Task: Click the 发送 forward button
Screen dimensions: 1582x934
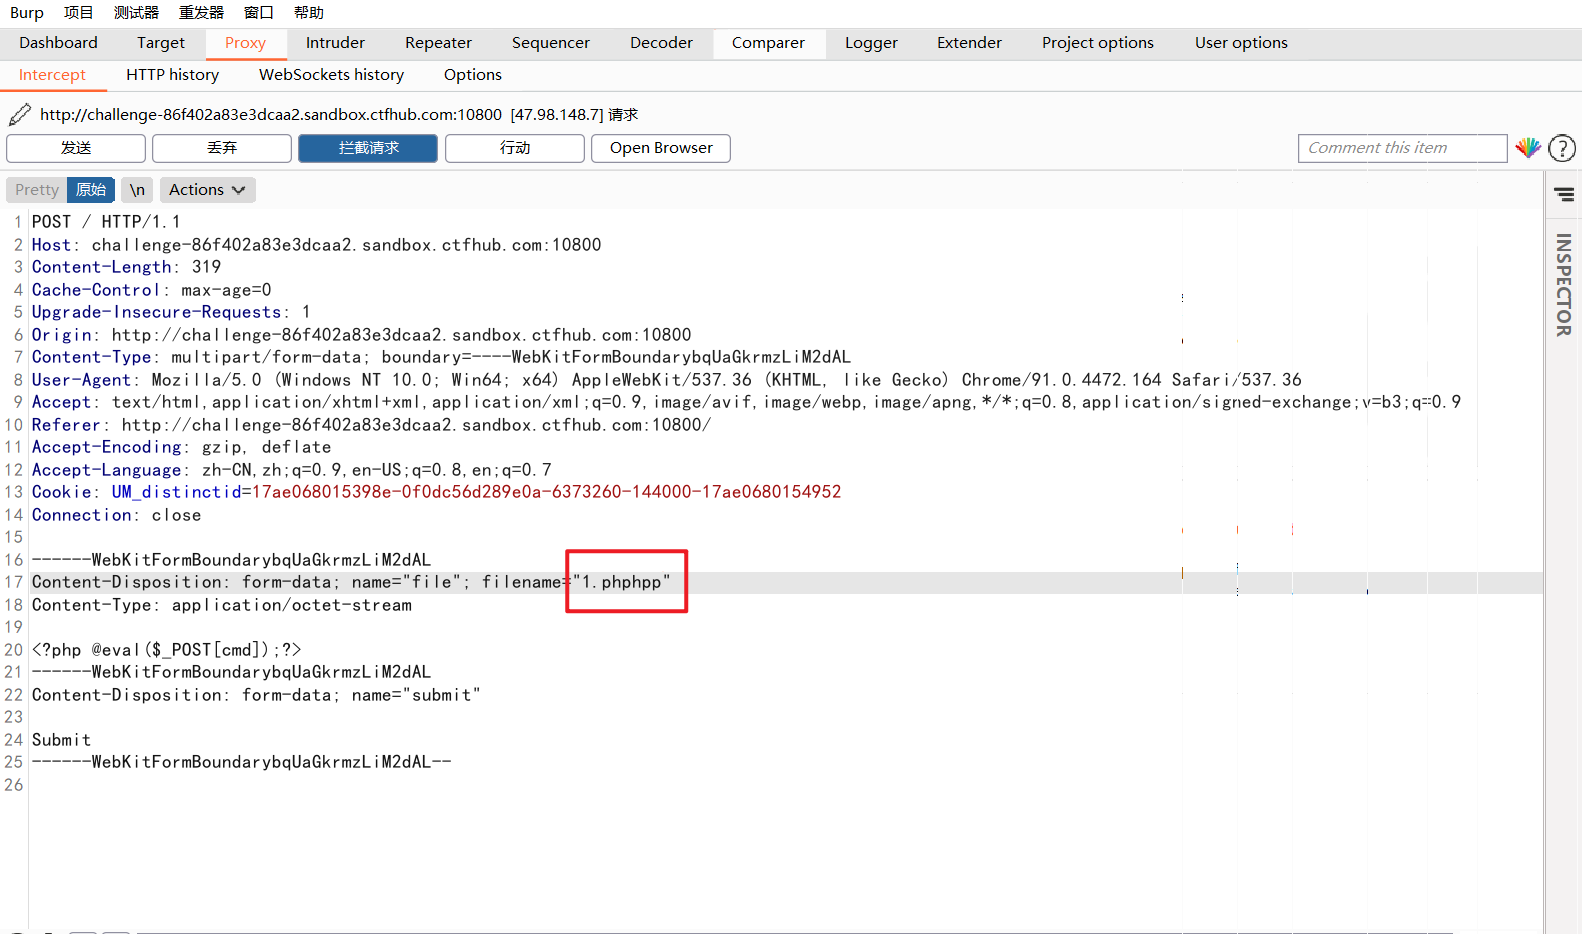Action: click(x=76, y=148)
